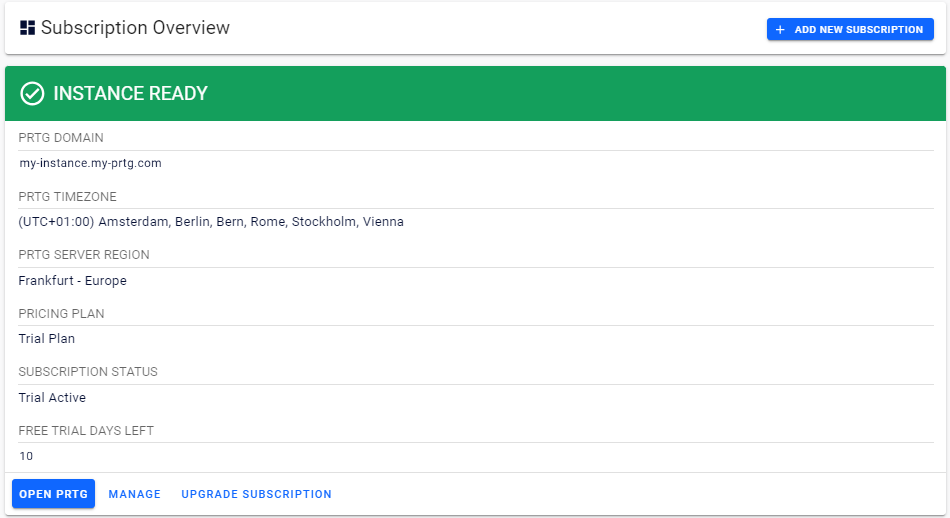This screenshot has height=518, width=950.
Task: Select the UTC+01:00 timezone value
Action: pyautogui.click(x=211, y=222)
